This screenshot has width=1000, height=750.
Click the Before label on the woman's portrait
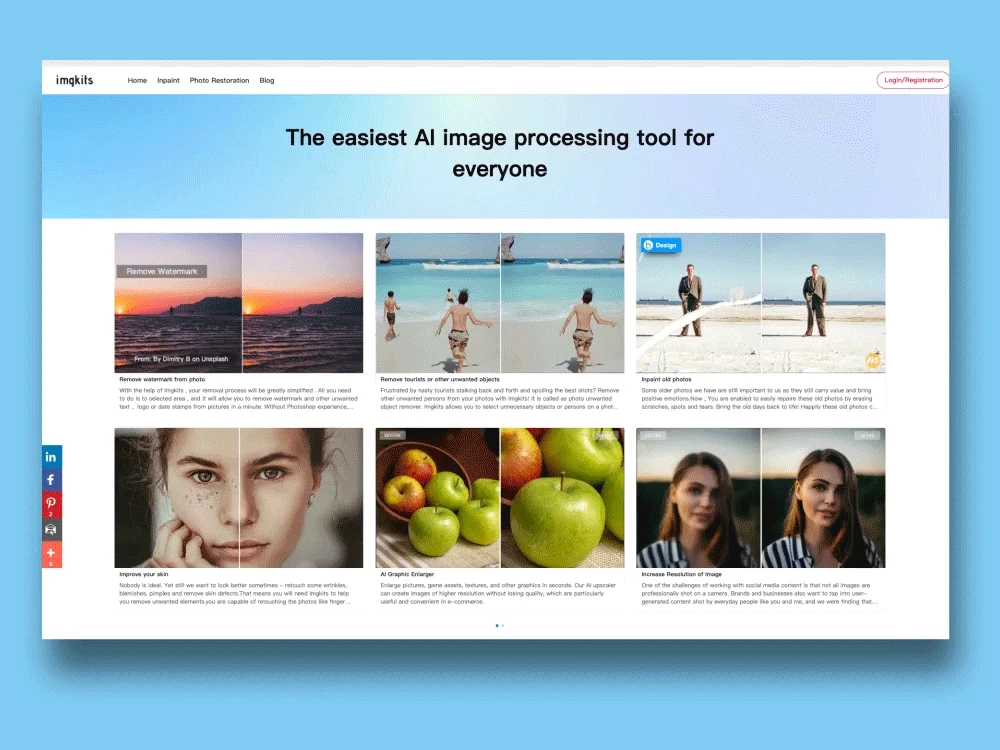tap(651, 436)
